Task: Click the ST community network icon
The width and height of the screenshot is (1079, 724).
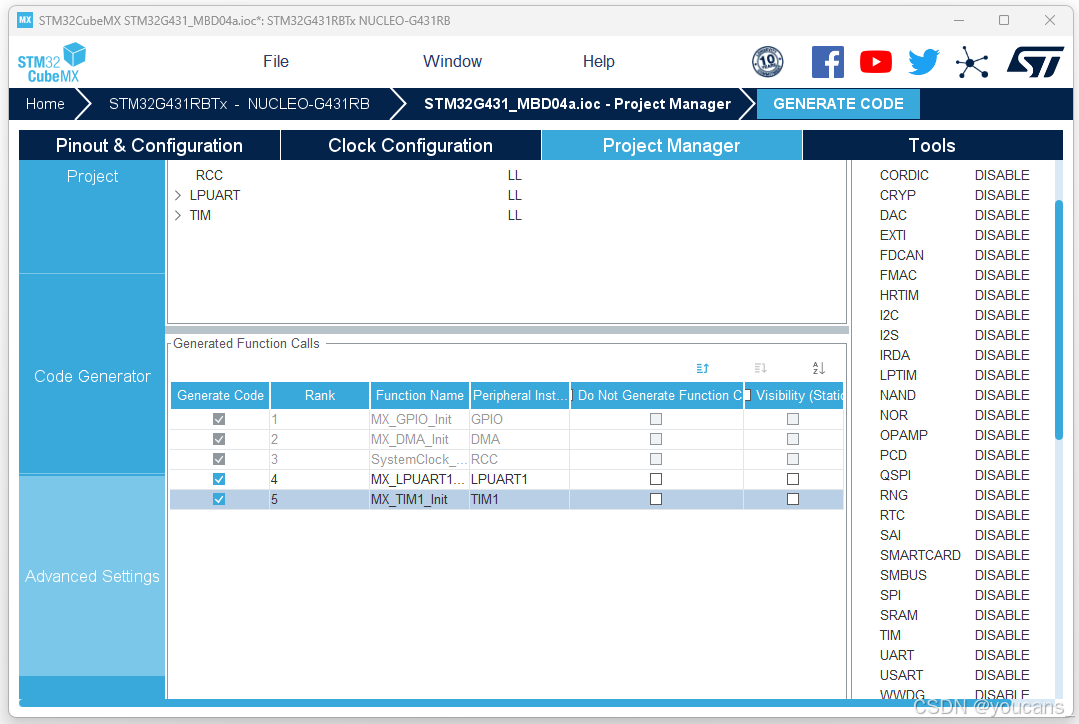Action: [972, 63]
